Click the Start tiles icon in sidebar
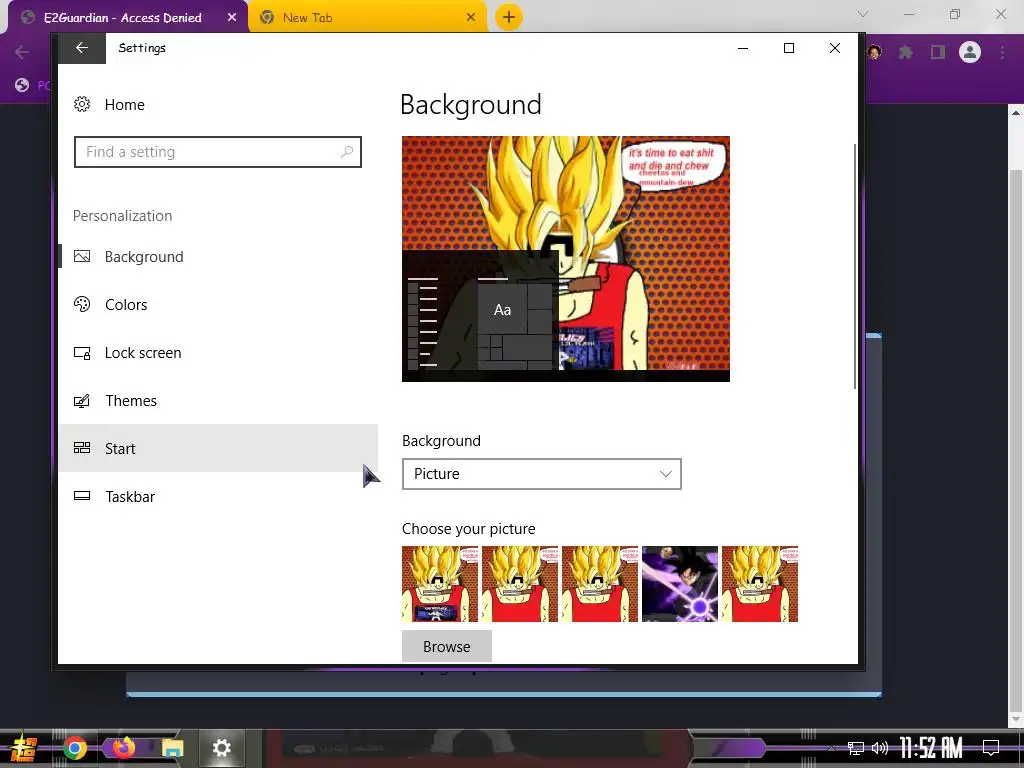Screen dimensions: 1024x768 pyautogui.click(x=82, y=448)
